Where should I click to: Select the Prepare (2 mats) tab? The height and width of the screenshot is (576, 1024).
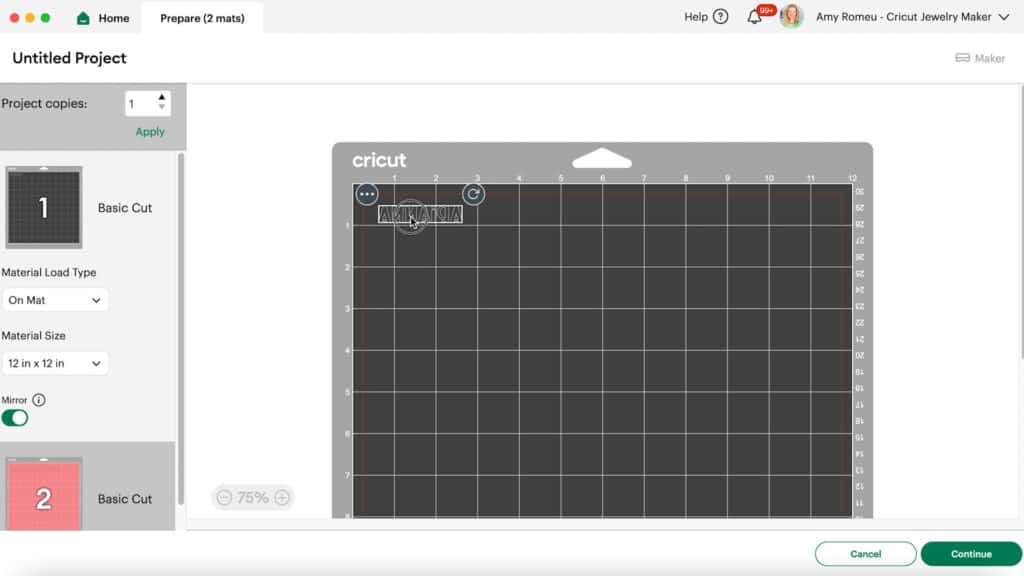[202, 18]
